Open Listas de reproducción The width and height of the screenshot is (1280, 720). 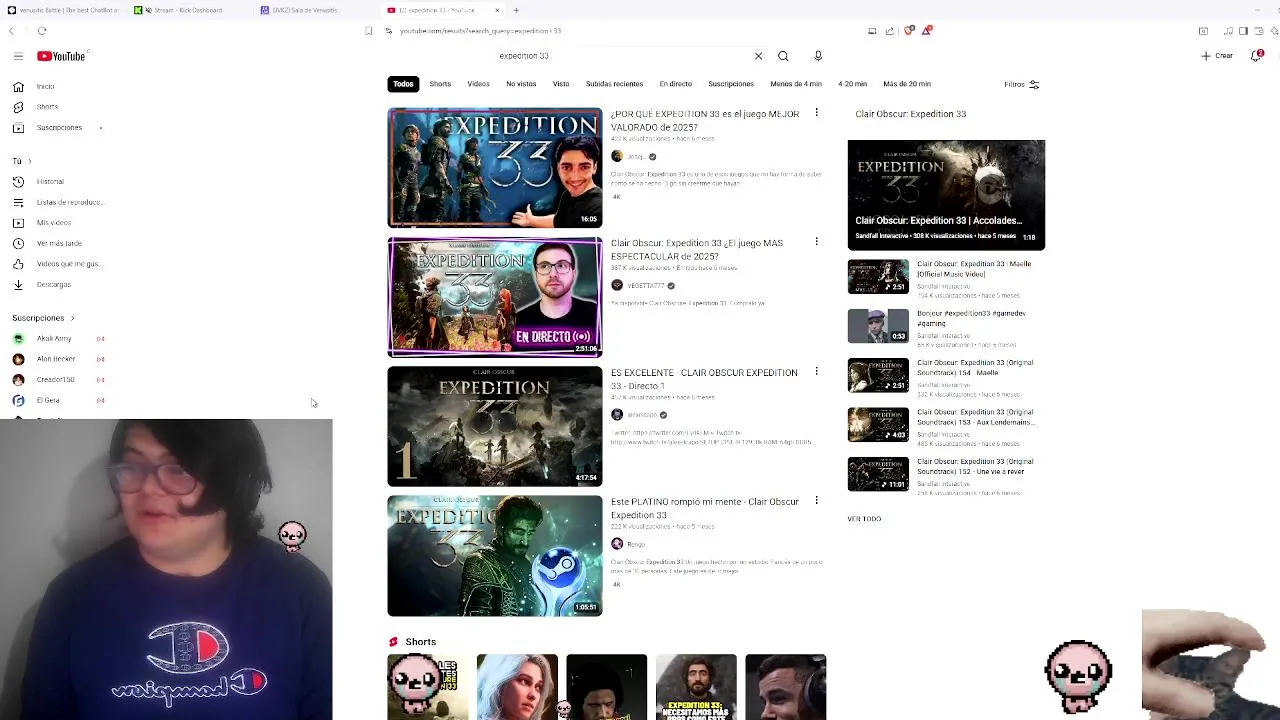tap(69, 202)
